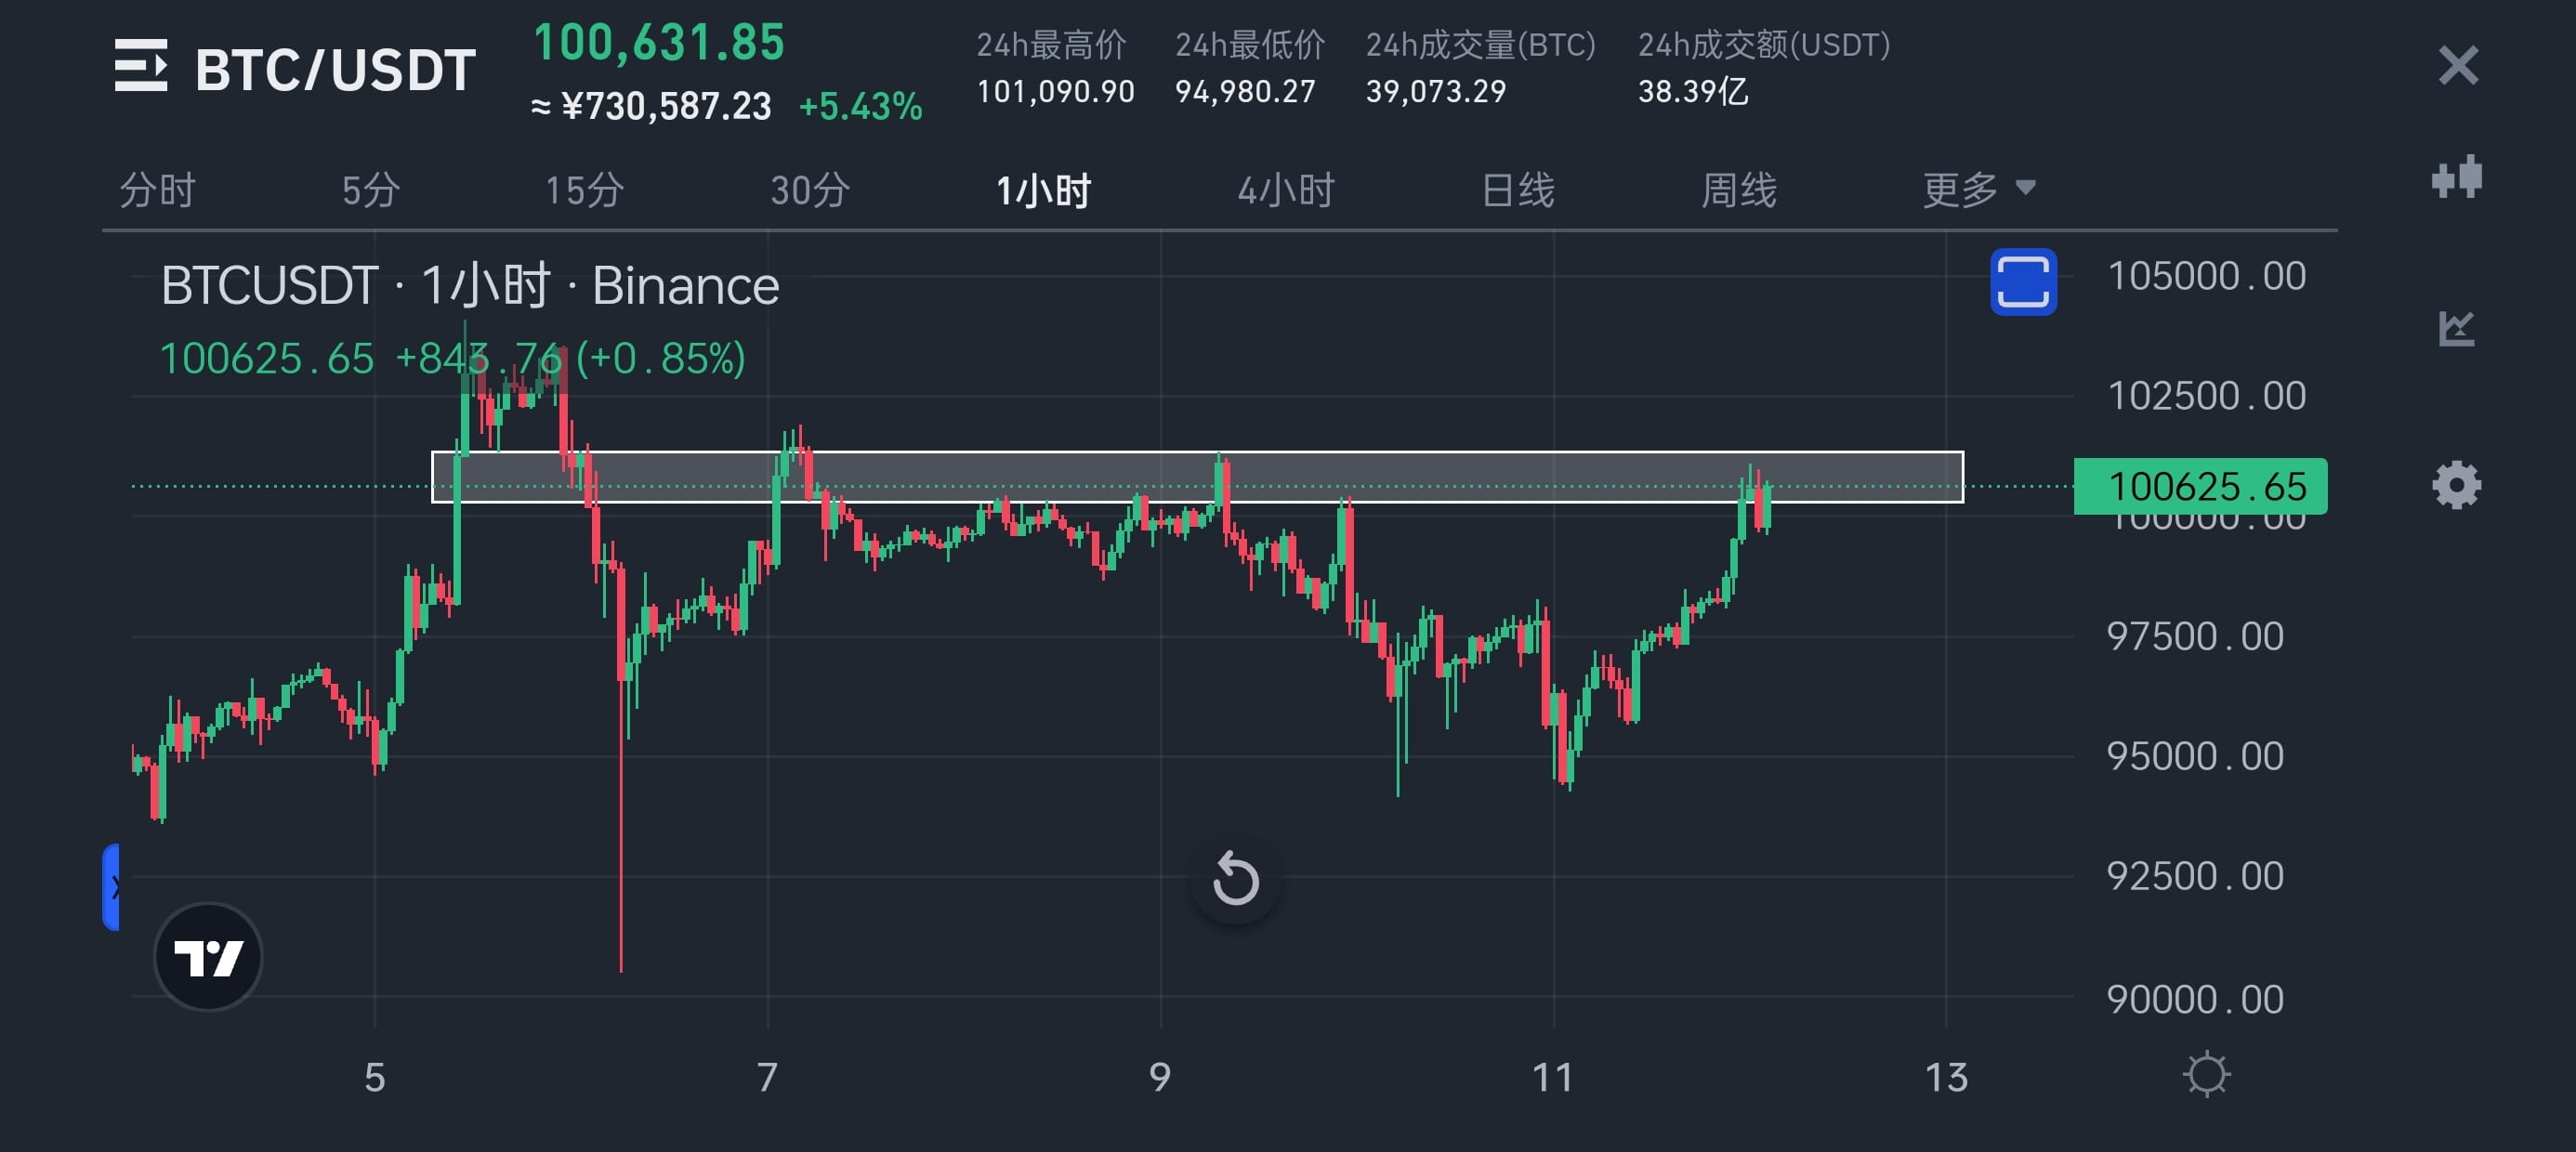Close the chart with the X button
2576x1152 pixels.
pos(2458,66)
